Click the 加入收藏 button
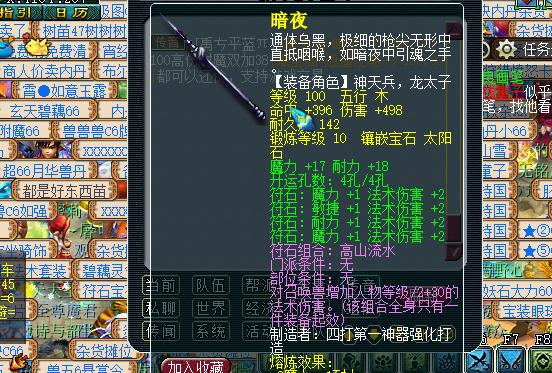Viewport: 552px width, 373px height. tap(196, 366)
